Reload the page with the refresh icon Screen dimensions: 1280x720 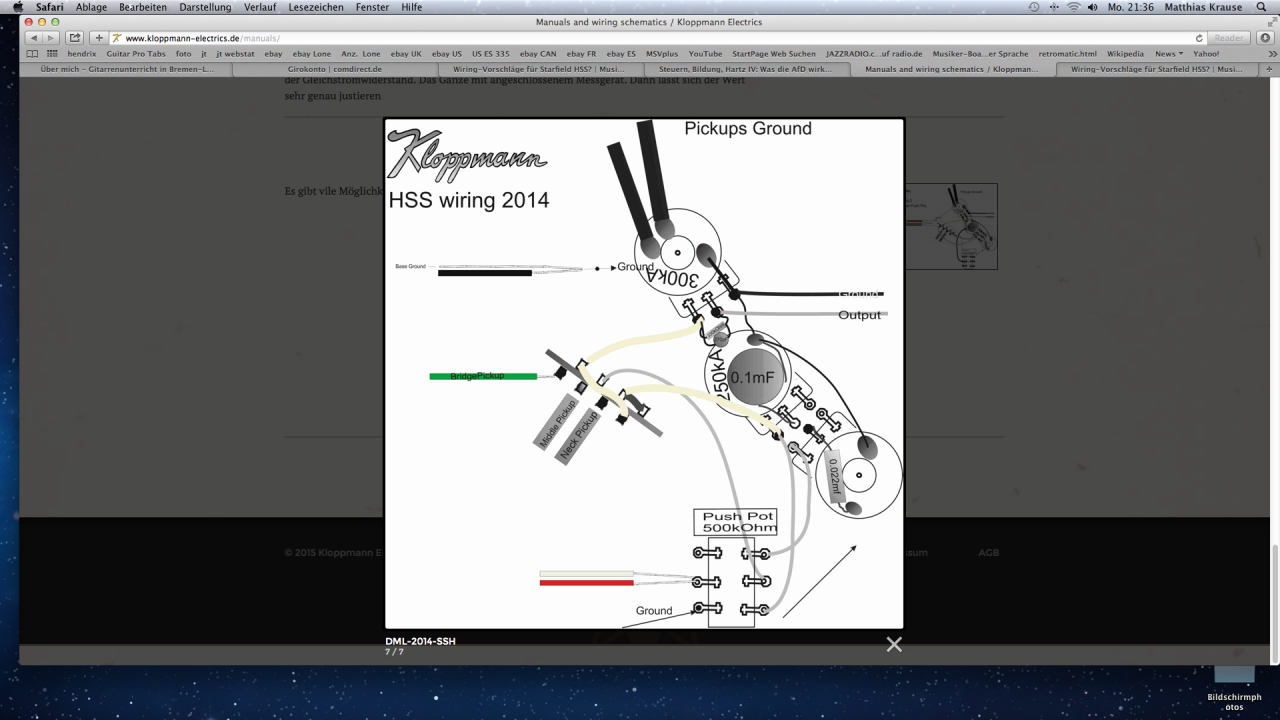tap(1199, 38)
